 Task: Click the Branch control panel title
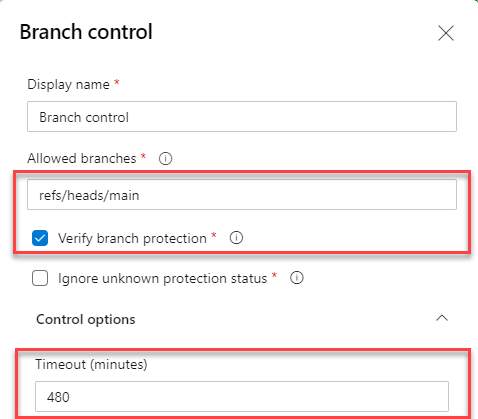pyautogui.click(x=86, y=32)
